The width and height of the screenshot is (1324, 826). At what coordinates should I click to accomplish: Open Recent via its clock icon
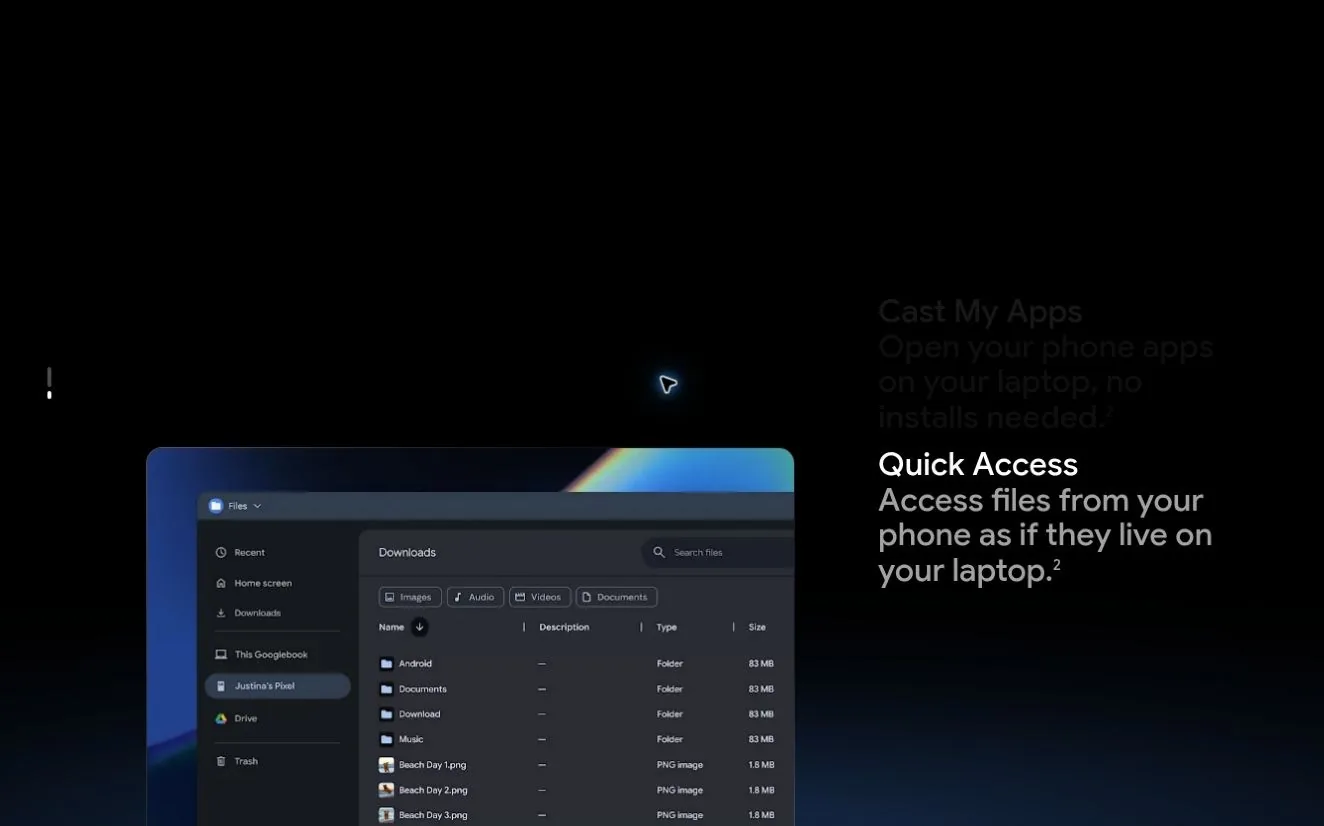point(221,553)
